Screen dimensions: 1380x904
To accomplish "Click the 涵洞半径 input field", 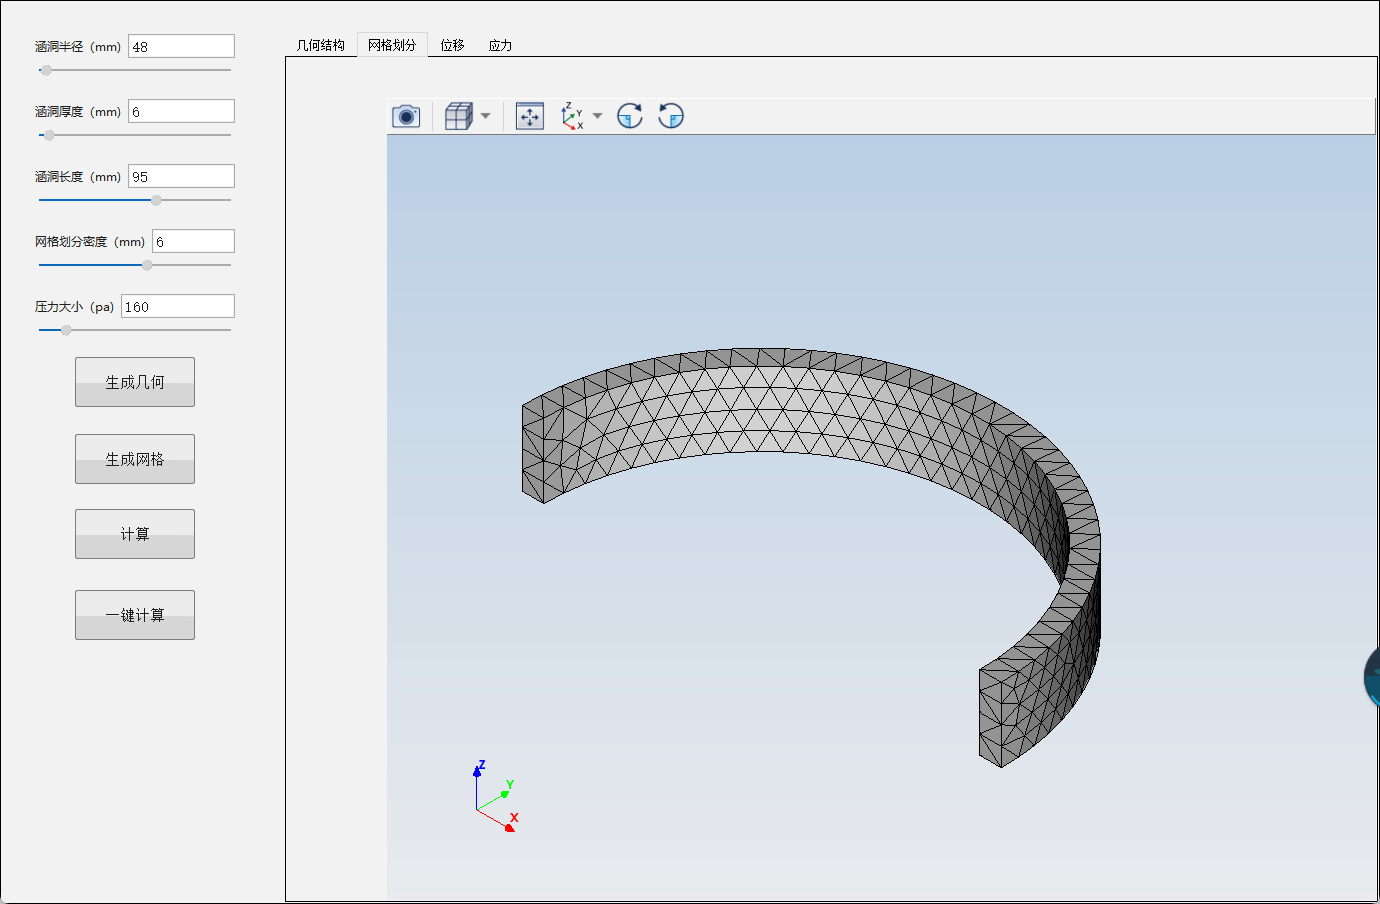I will tap(181, 46).
